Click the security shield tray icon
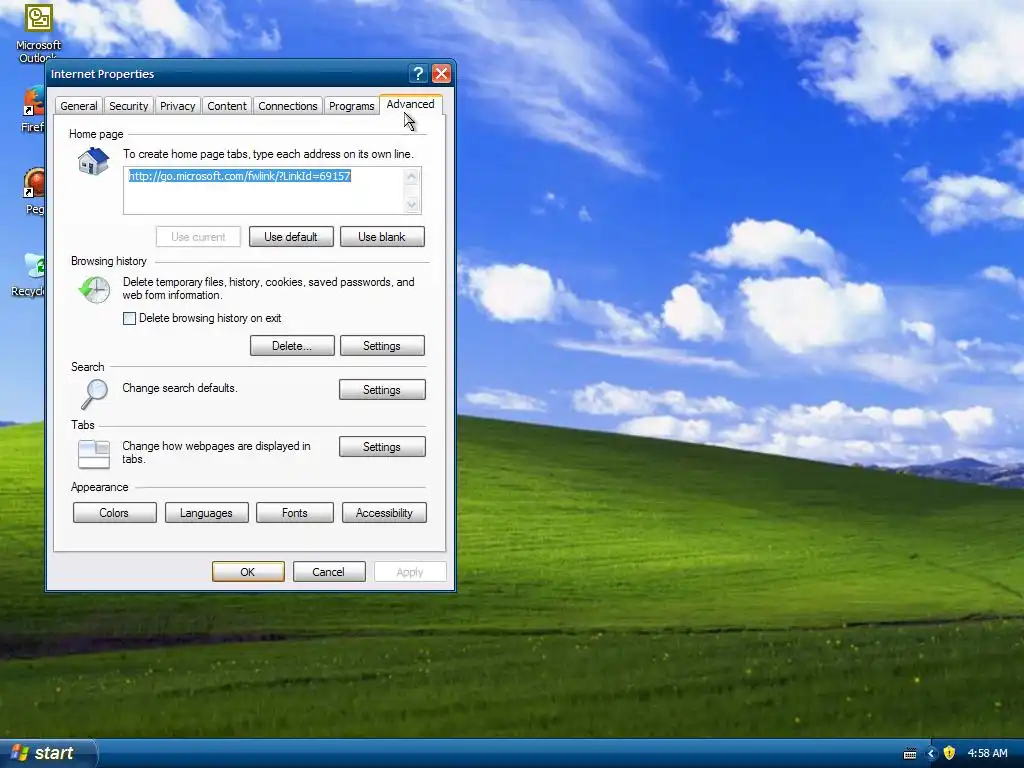The image size is (1024, 768). 949,753
